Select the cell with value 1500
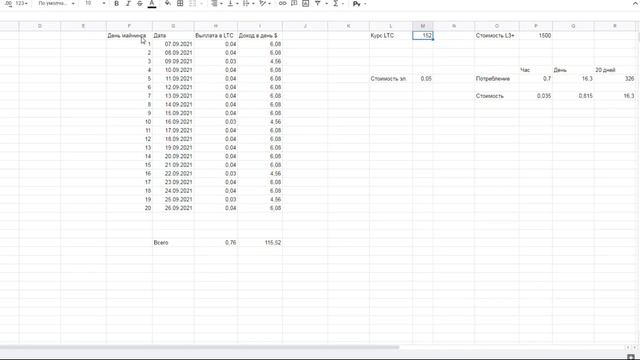Screen dimensions: 640x360 coord(536,36)
